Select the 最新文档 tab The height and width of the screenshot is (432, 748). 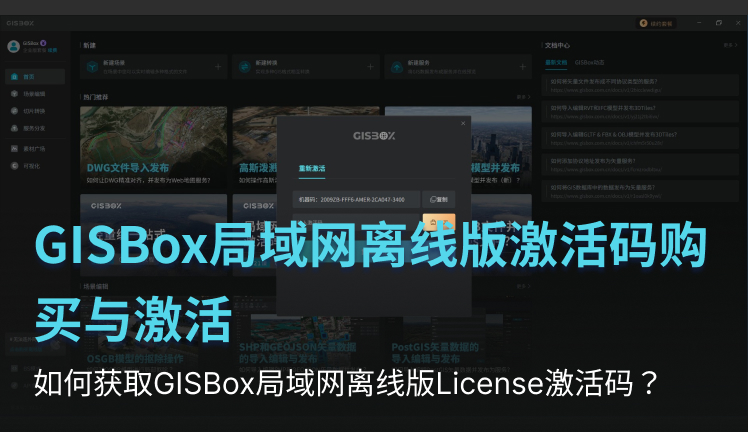[x=556, y=62]
